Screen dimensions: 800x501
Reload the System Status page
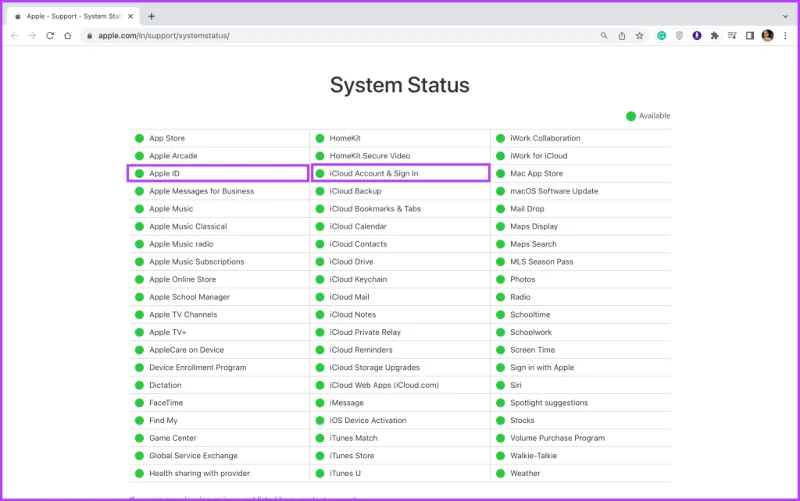(x=50, y=36)
